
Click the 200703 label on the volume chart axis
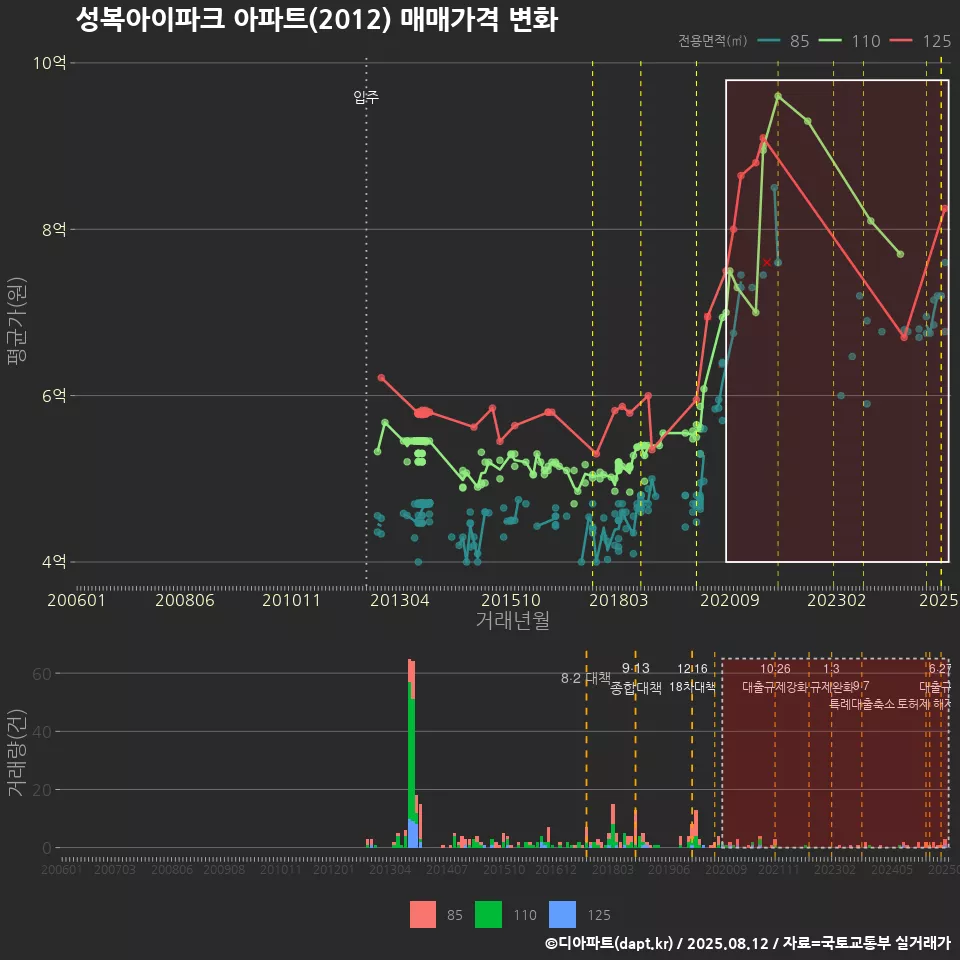pyautogui.click(x=114, y=869)
